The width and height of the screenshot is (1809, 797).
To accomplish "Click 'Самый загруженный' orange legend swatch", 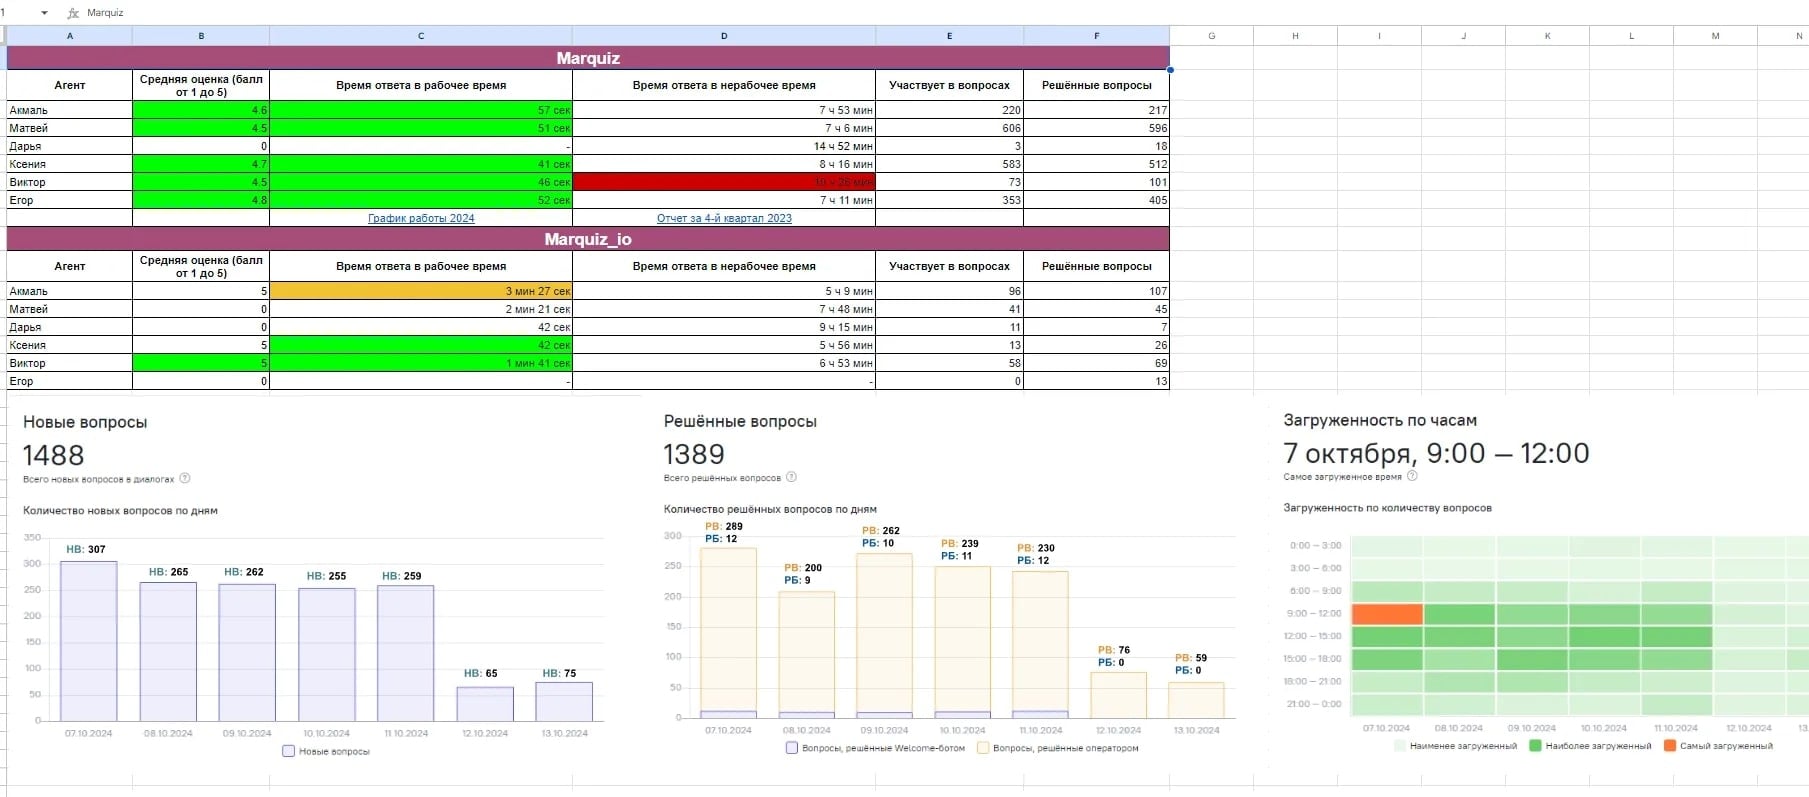I will tap(1670, 746).
